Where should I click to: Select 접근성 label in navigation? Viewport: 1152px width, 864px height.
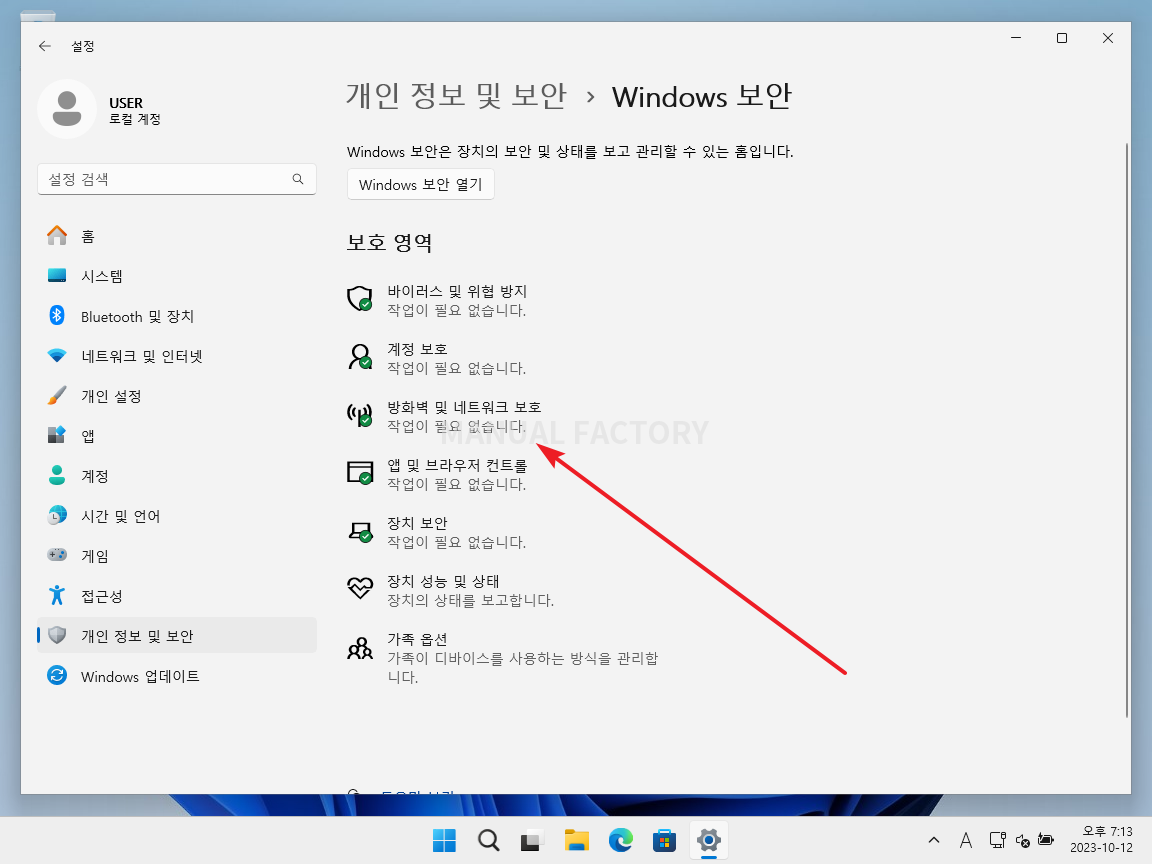(101, 597)
